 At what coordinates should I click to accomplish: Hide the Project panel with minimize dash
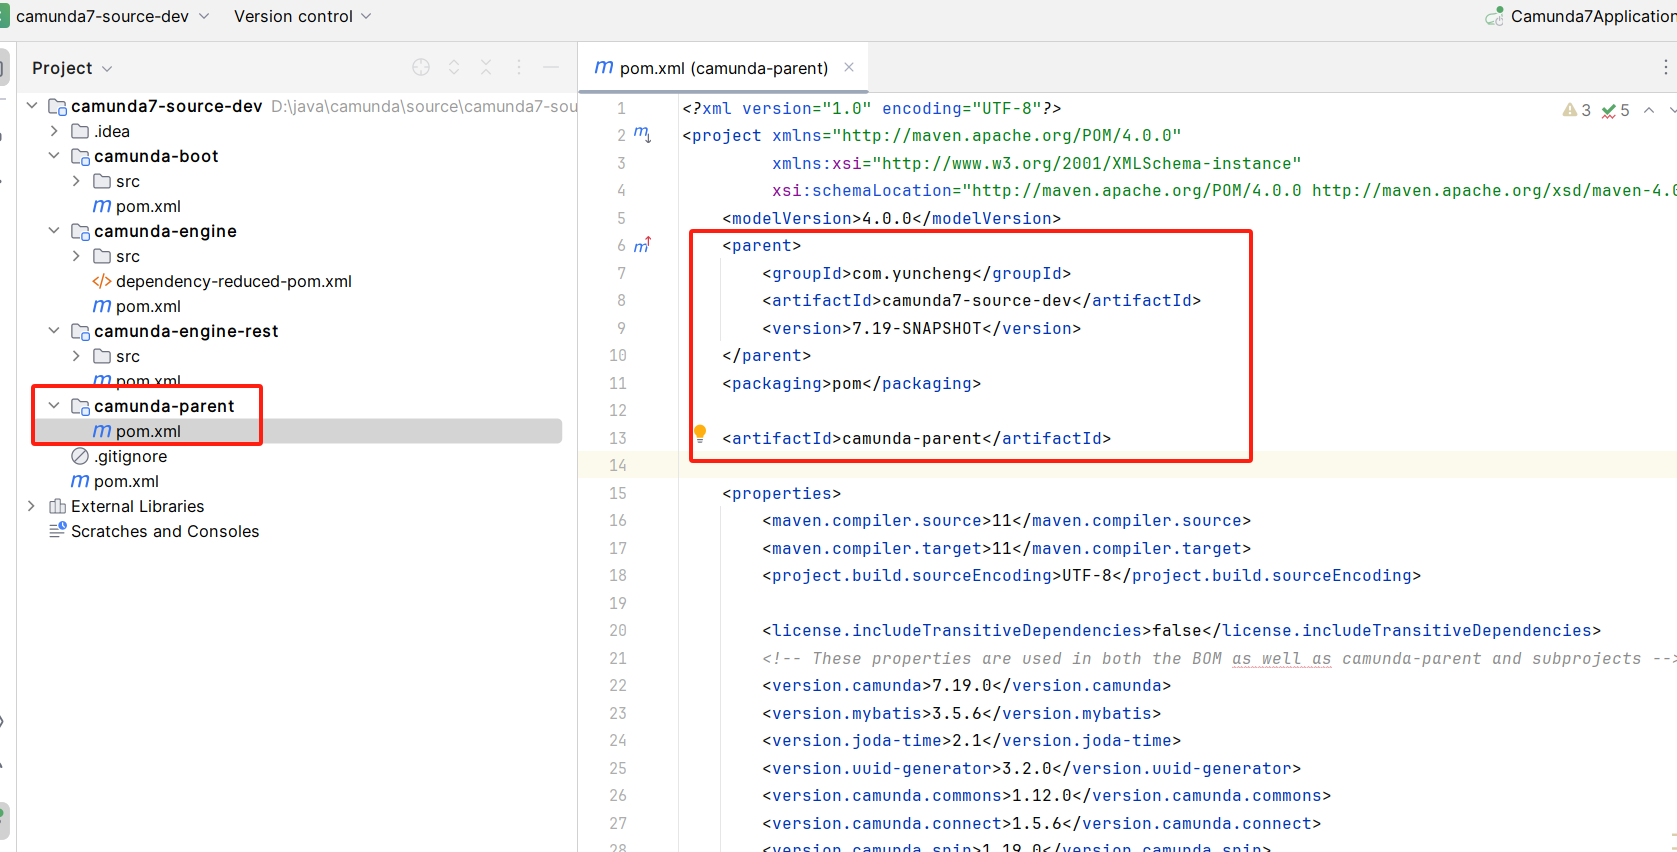(550, 67)
